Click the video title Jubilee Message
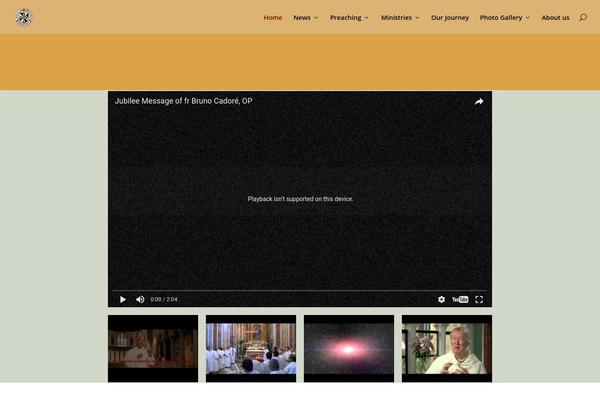The width and height of the screenshot is (600, 400). pyautogui.click(x=183, y=101)
